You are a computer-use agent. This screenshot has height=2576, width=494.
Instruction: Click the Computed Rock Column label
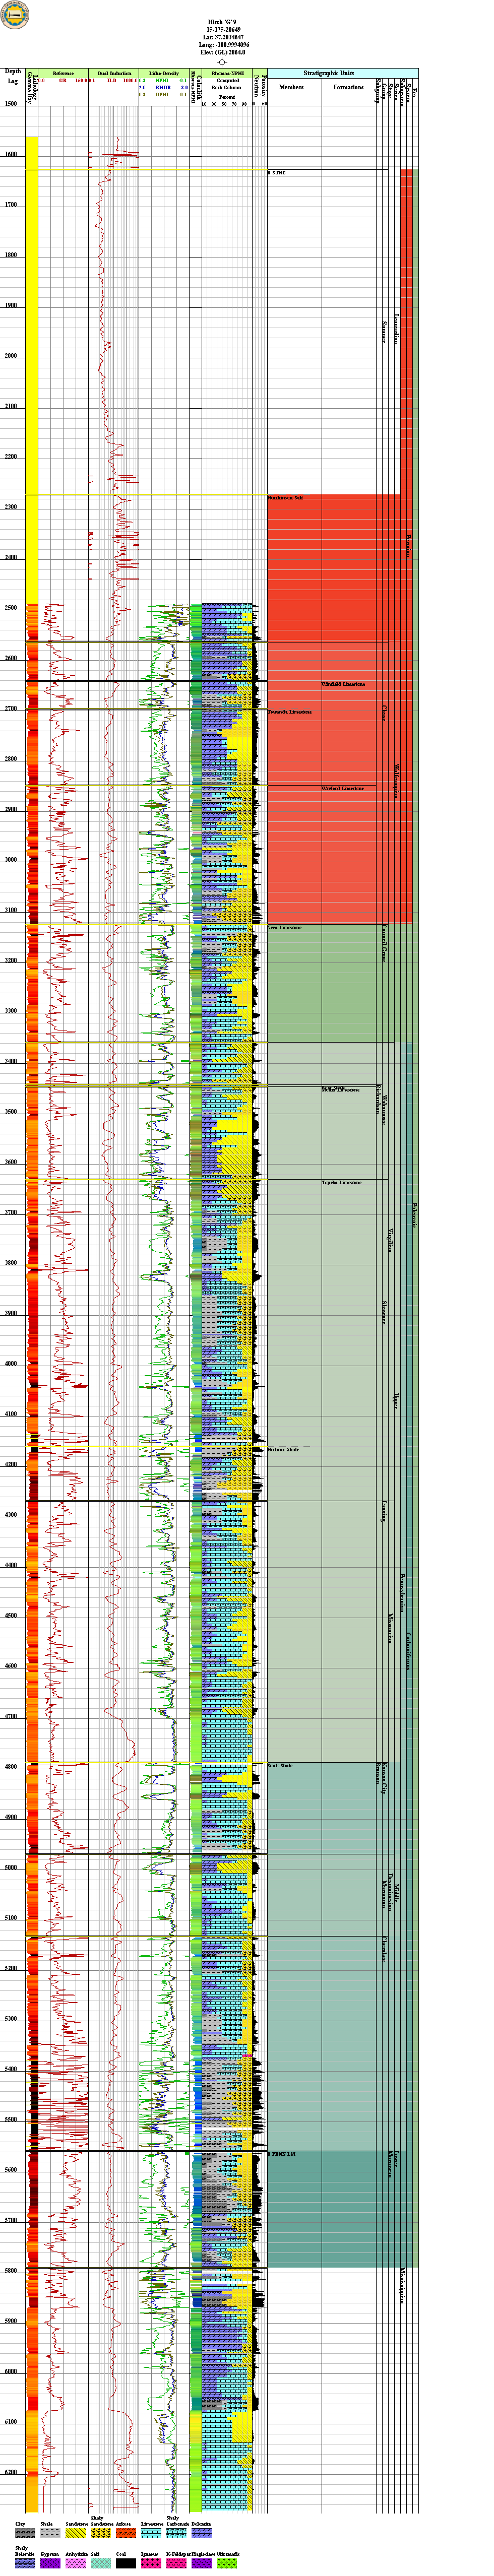tap(227, 84)
